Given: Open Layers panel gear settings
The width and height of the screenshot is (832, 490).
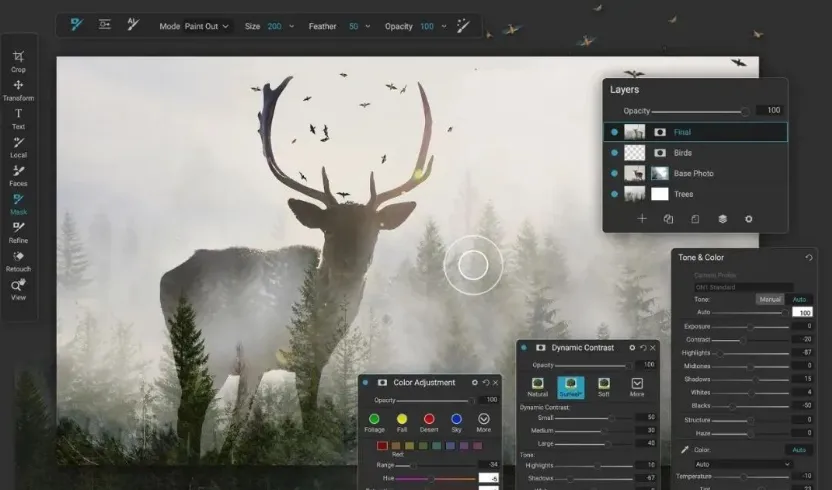Looking at the screenshot, I should (749, 219).
